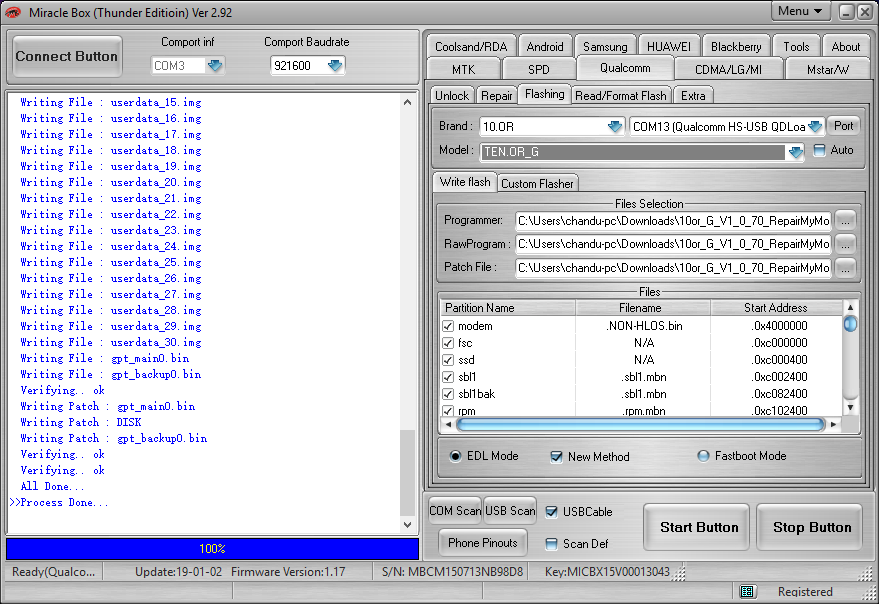Switch to the MTK tab
Screen dimensions: 879x604
[x=464, y=70]
